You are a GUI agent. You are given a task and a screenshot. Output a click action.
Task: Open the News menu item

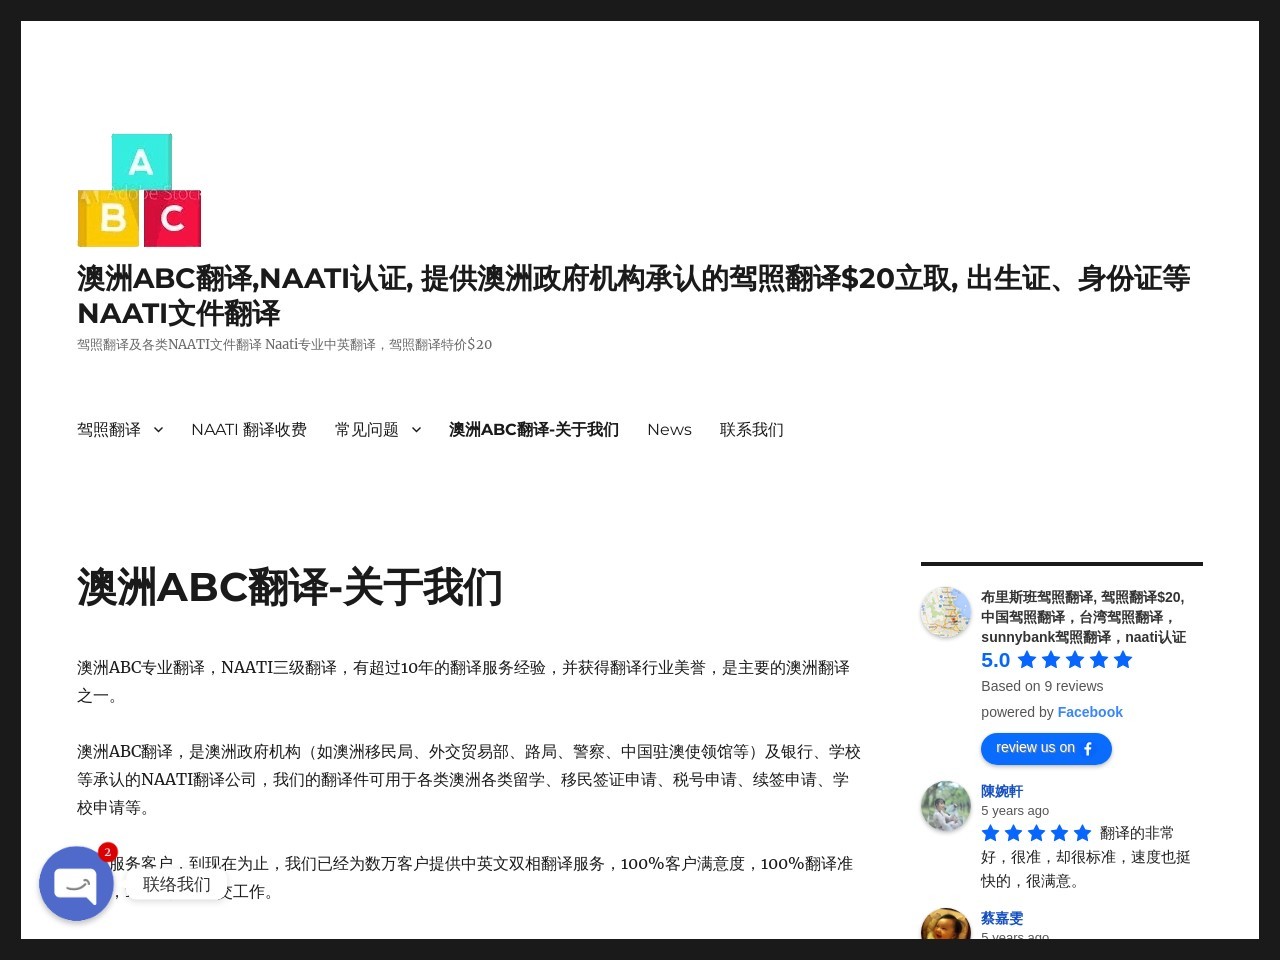click(669, 429)
